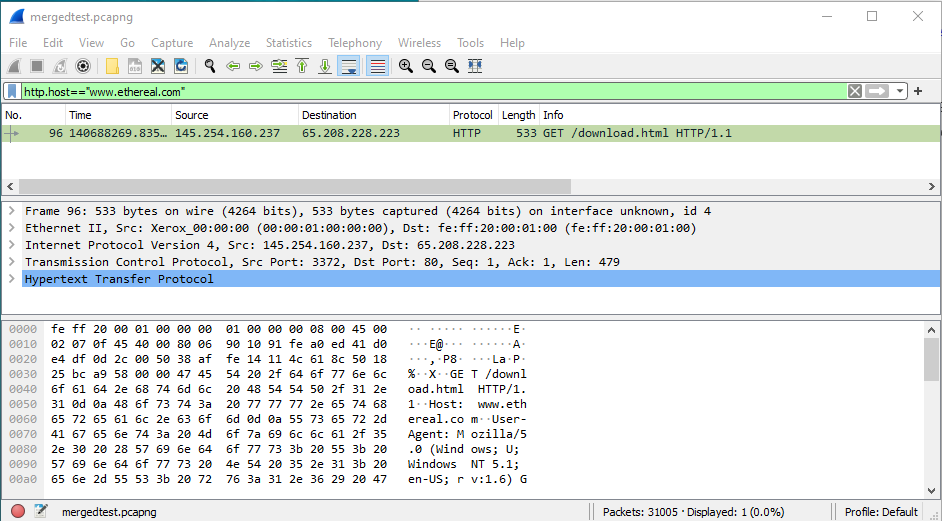
Task: Sort by No. column header
Action: [34, 115]
